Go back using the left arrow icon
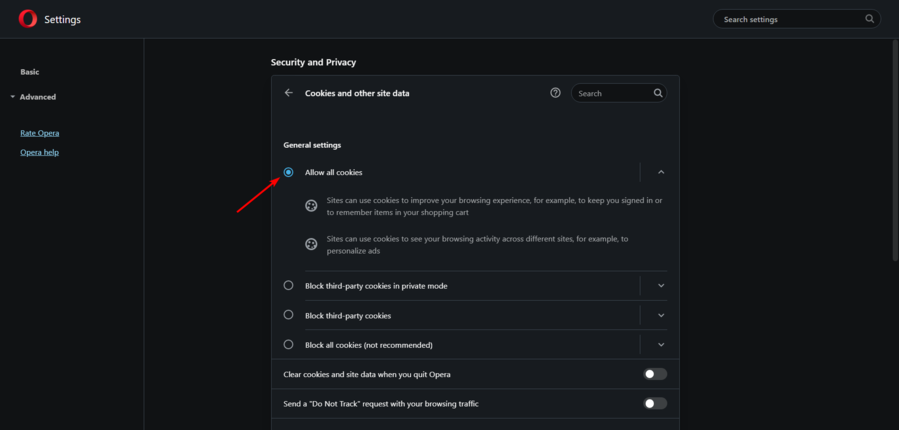 (289, 93)
